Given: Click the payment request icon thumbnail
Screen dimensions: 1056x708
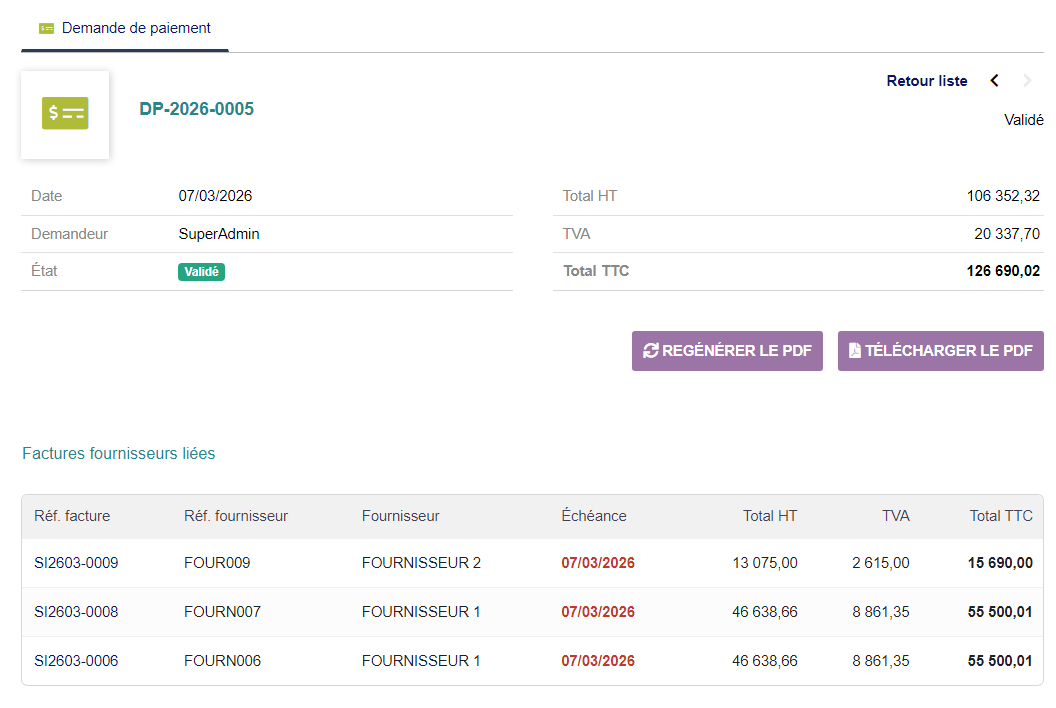Looking at the screenshot, I should tap(65, 114).
